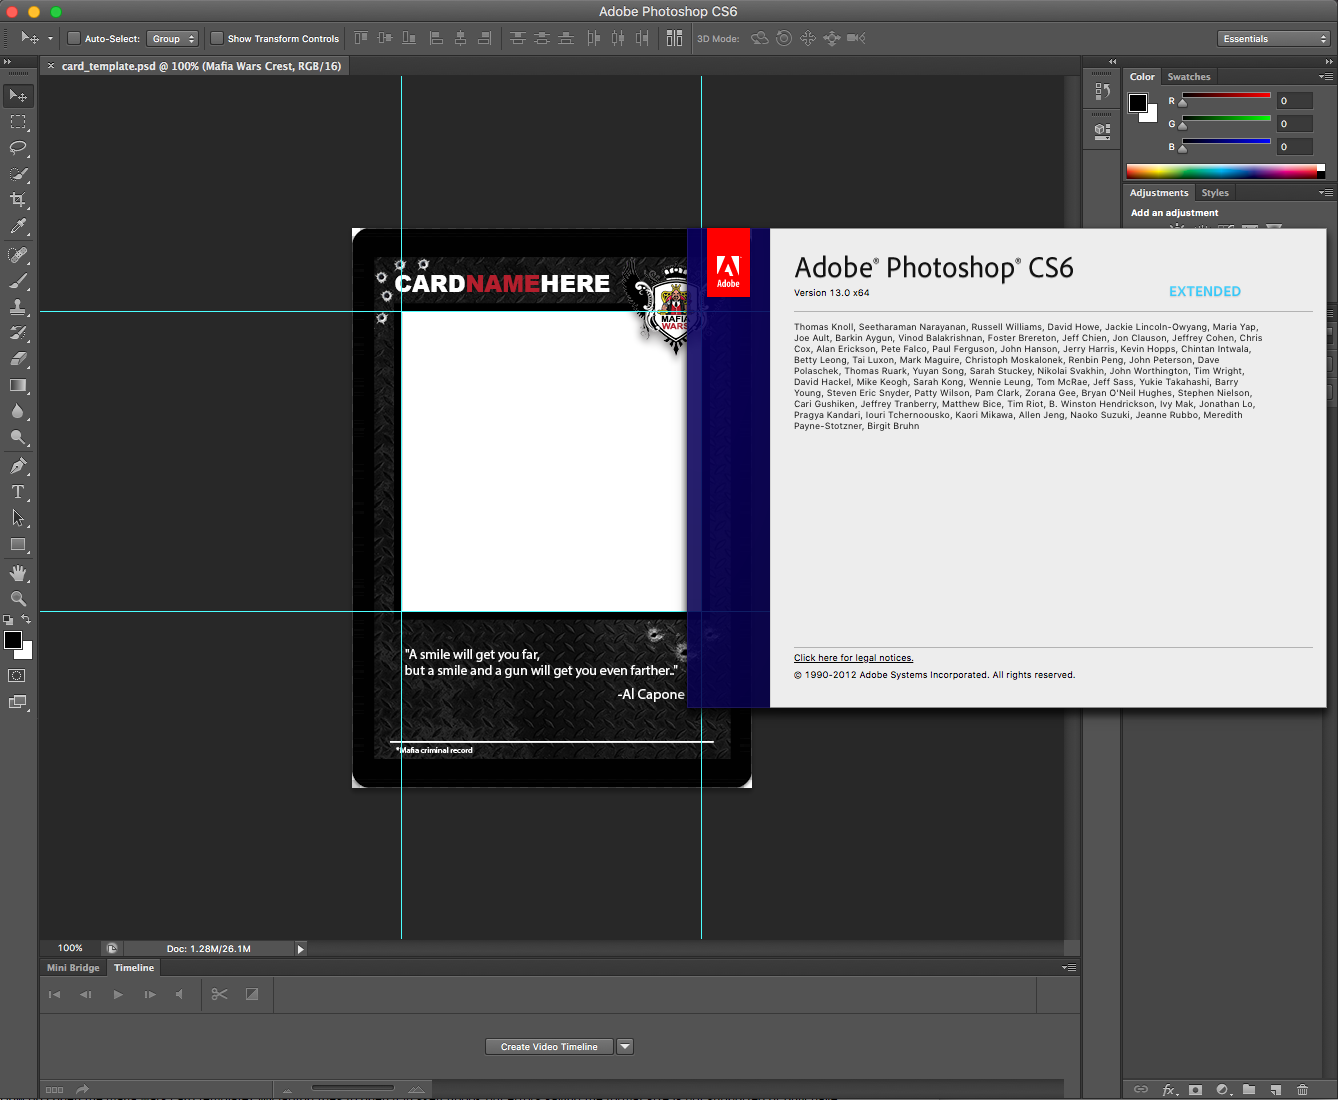Click the foreground color swatch in toolbox
This screenshot has width=1338, height=1100.
tap(13, 640)
